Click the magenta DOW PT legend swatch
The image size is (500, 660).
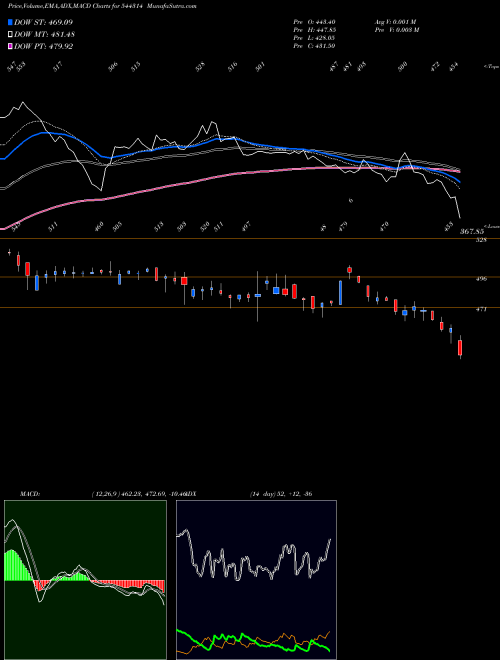pyautogui.click(x=10, y=46)
